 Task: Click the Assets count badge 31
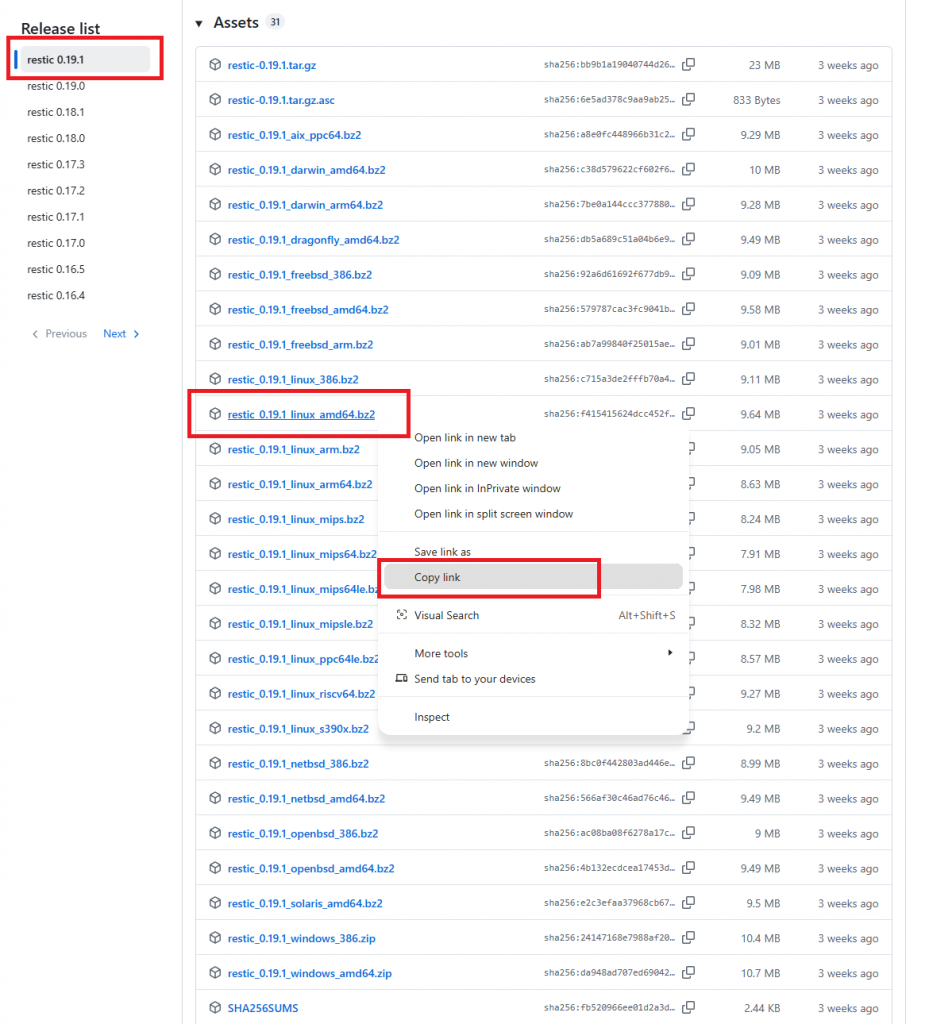point(276,22)
